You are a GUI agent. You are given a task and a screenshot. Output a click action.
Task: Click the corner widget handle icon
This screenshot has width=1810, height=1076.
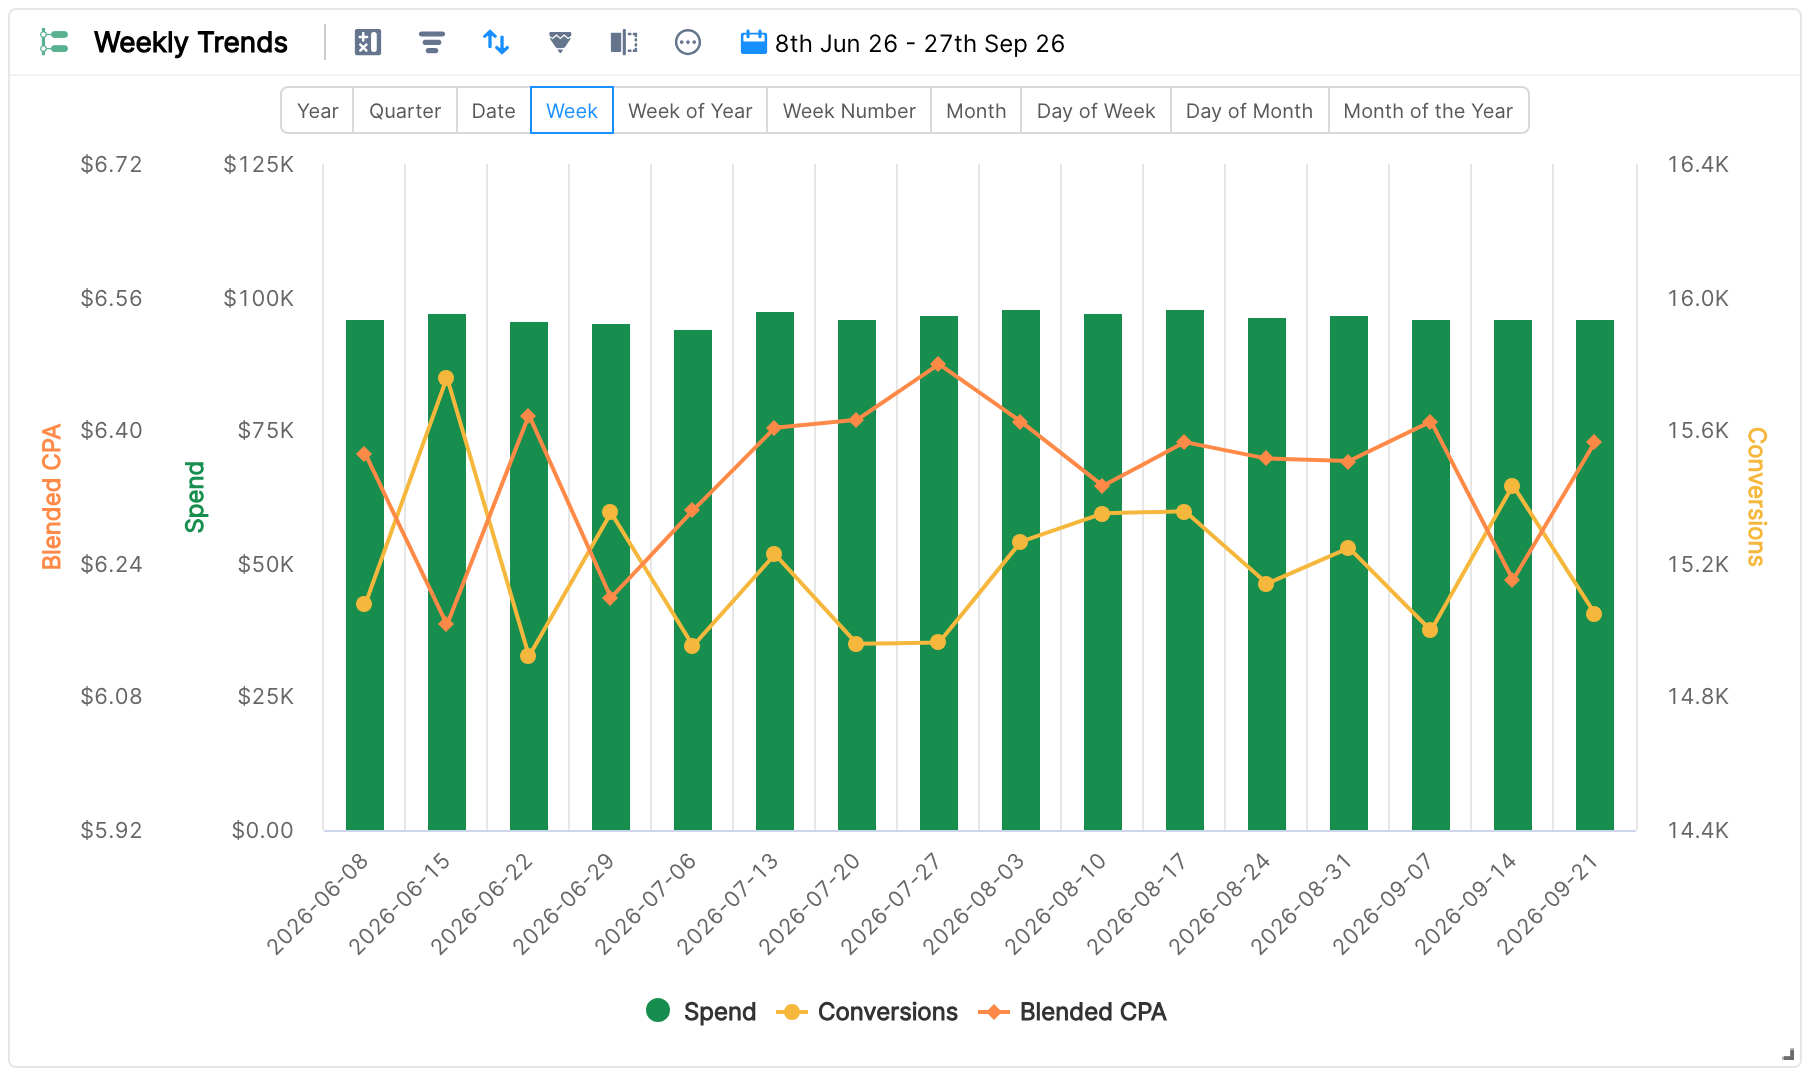pos(1789,1053)
